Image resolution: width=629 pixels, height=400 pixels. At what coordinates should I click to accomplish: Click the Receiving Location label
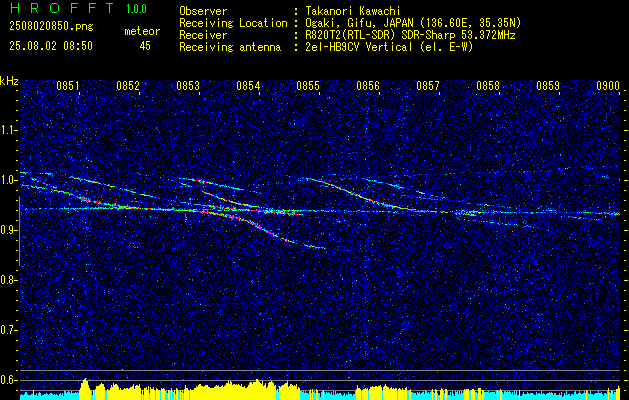[233, 23]
